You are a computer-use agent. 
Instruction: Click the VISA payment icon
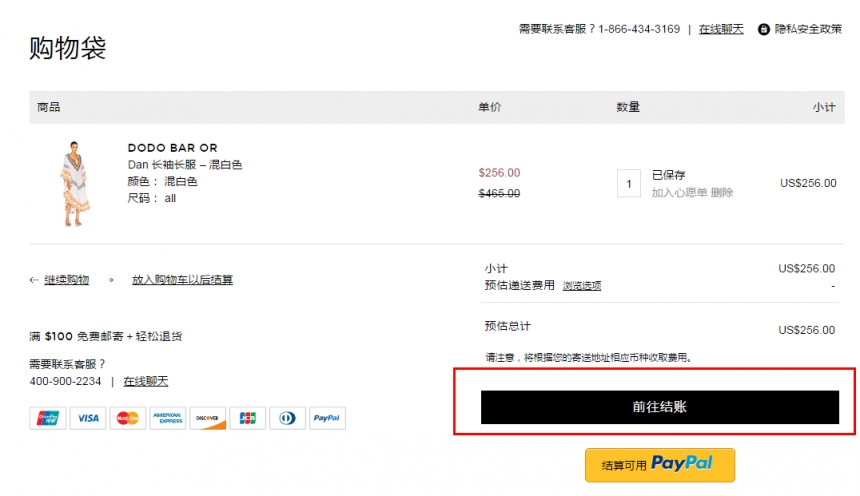click(88, 418)
